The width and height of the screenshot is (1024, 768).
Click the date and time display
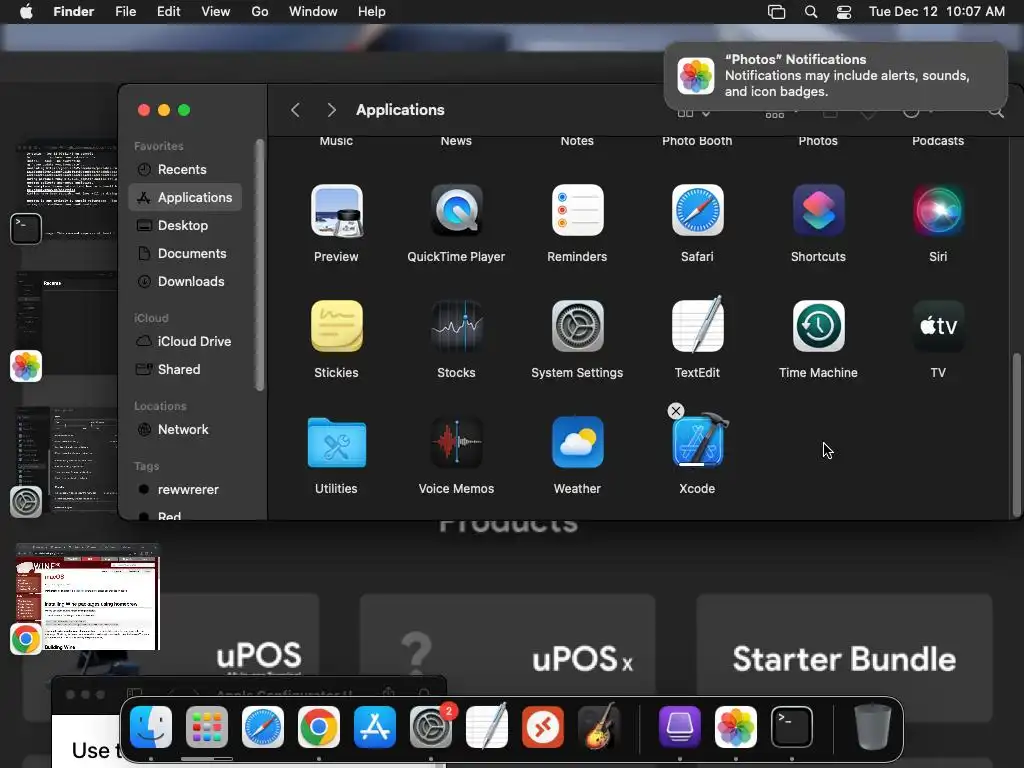tap(936, 12)
